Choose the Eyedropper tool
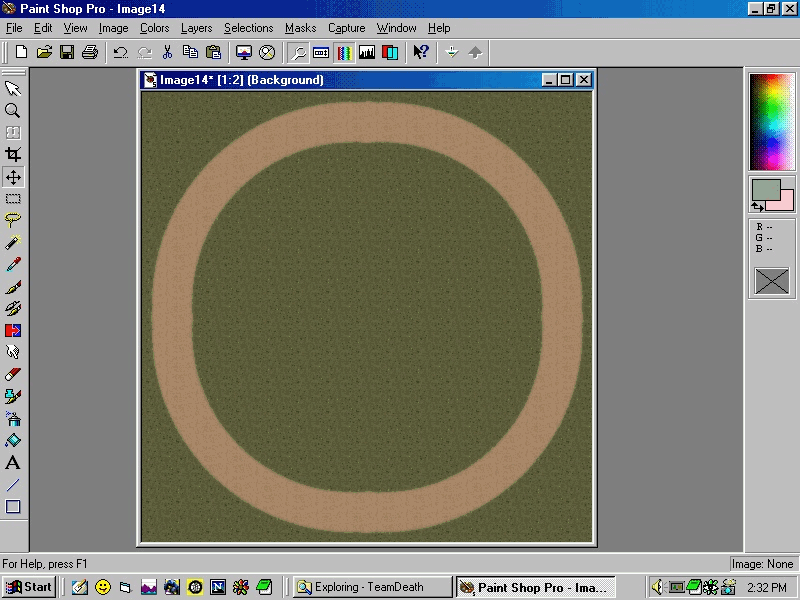800x600 pixels. 13,264
